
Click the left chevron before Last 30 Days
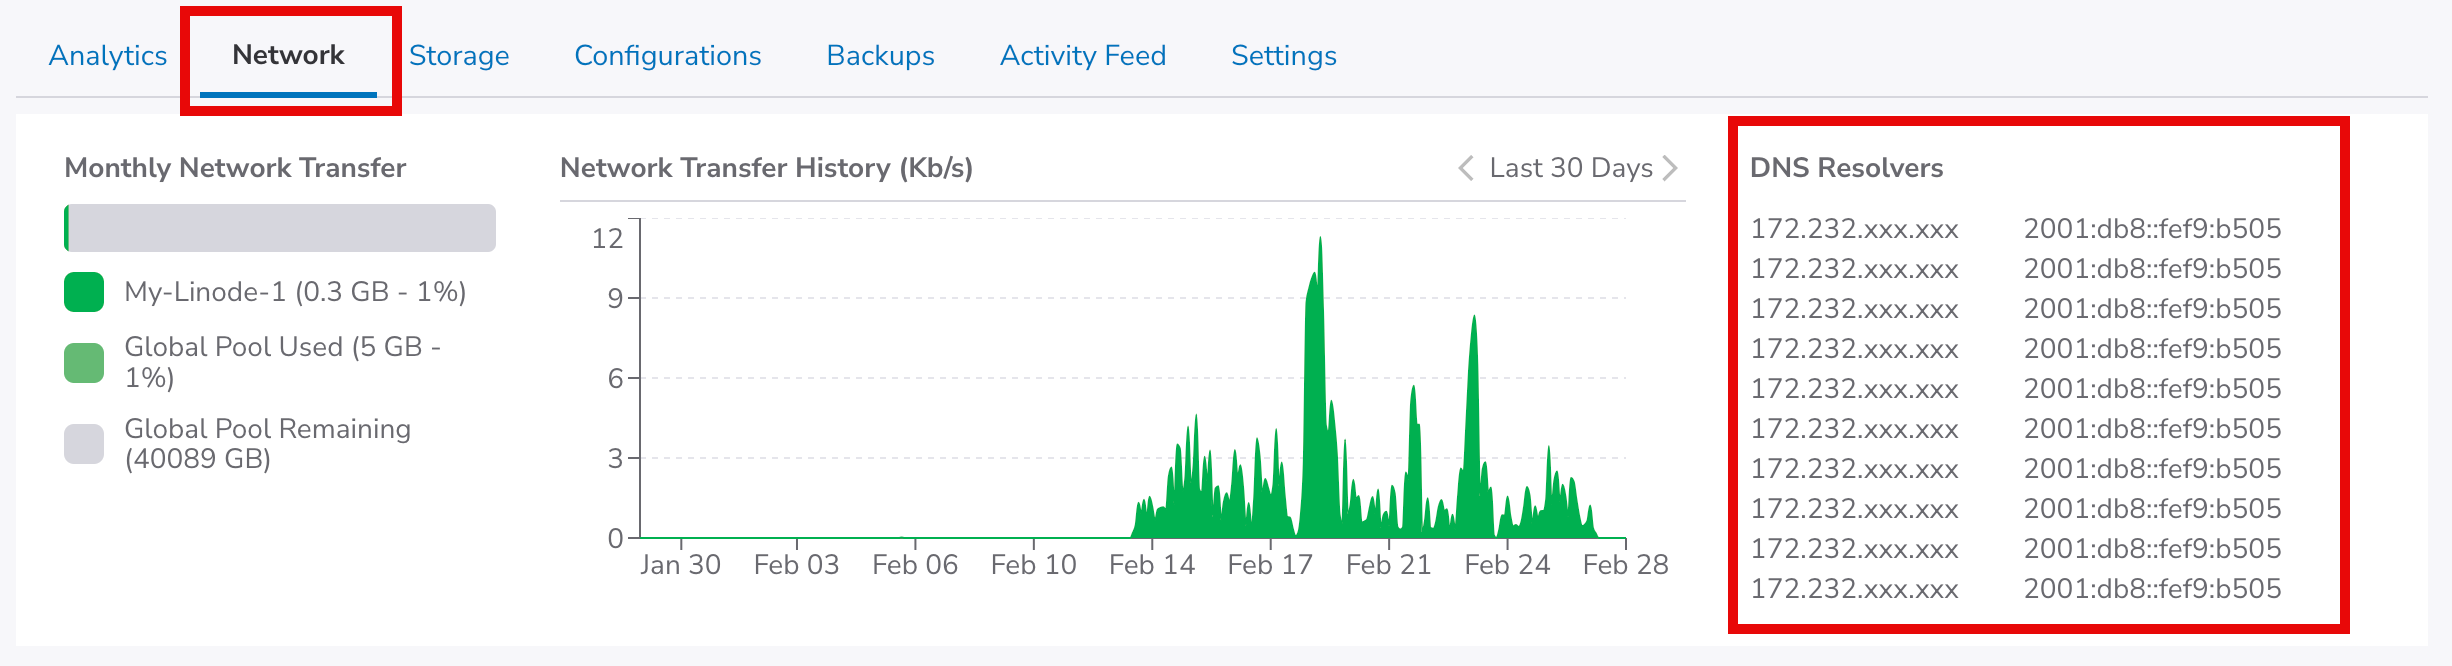coord(1466,168)
